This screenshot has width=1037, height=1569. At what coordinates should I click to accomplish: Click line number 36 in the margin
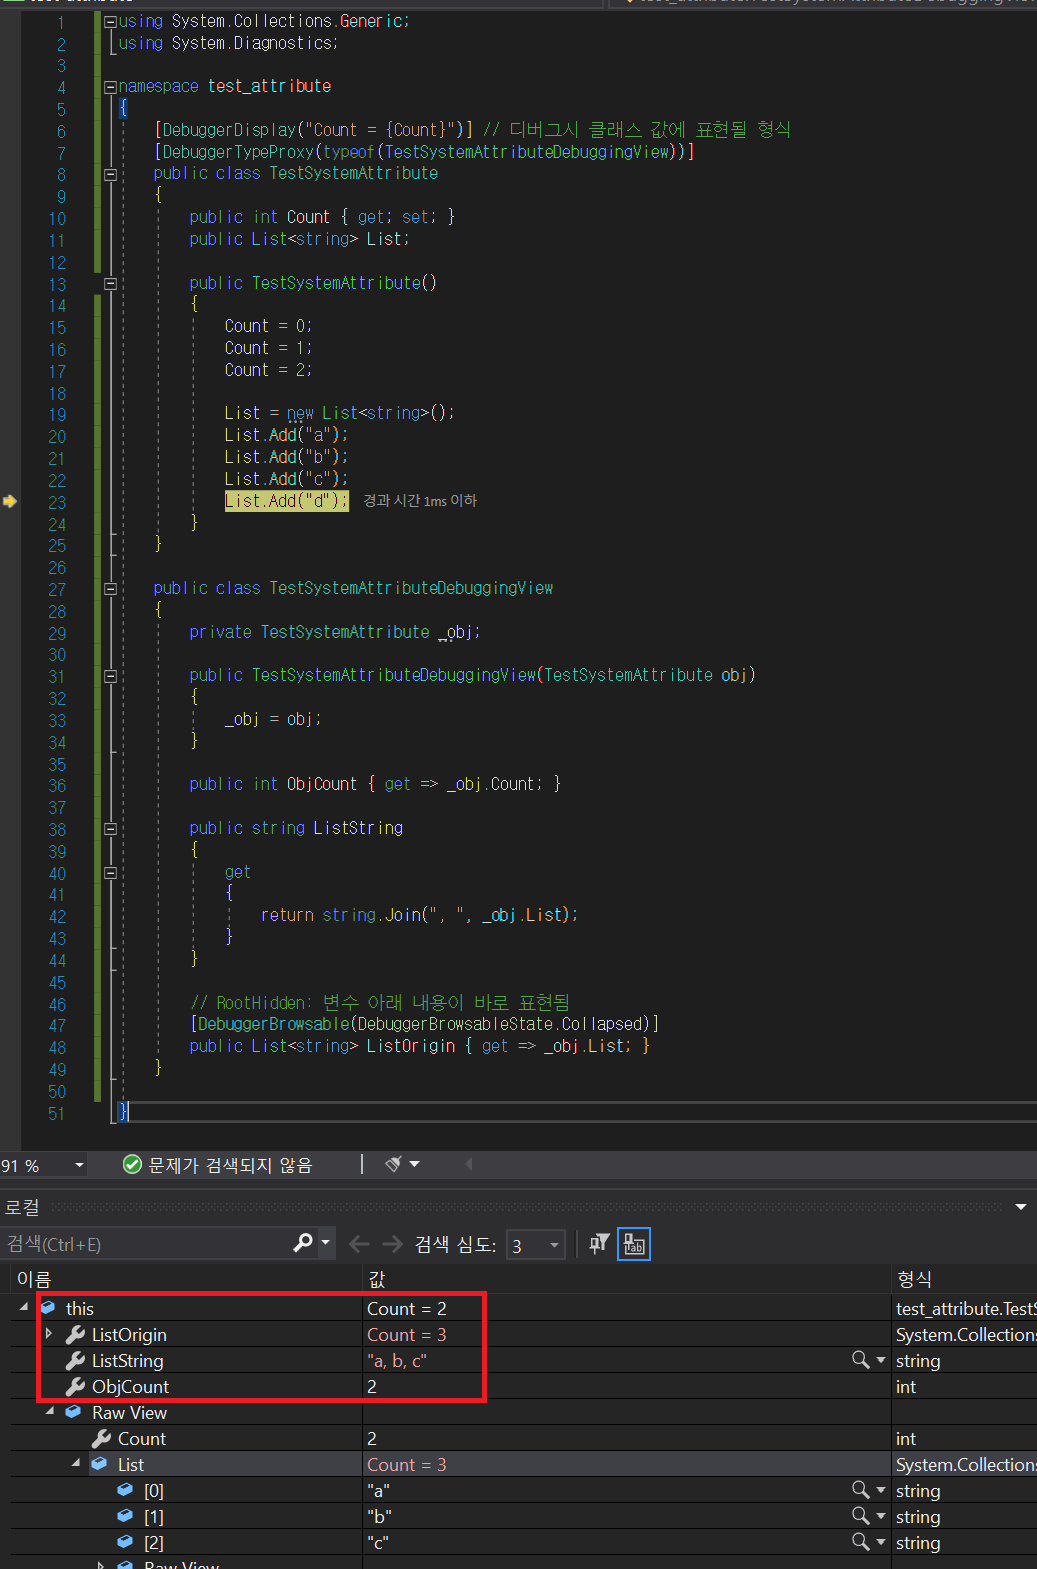57,786
